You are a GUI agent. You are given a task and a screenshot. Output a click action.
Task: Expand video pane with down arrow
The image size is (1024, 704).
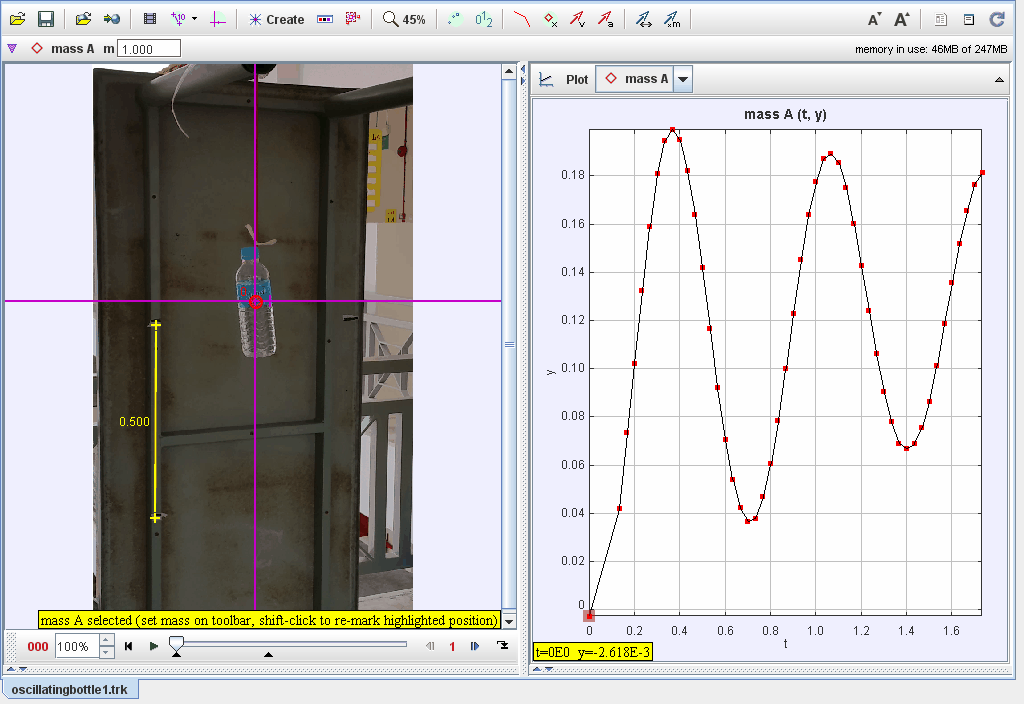coord(23,669)
